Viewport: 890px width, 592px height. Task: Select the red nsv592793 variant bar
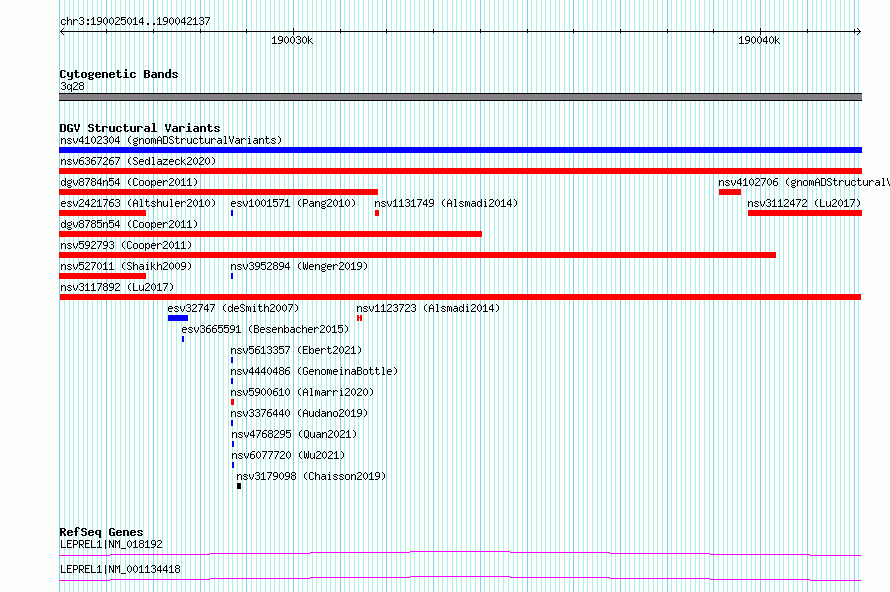417,255
